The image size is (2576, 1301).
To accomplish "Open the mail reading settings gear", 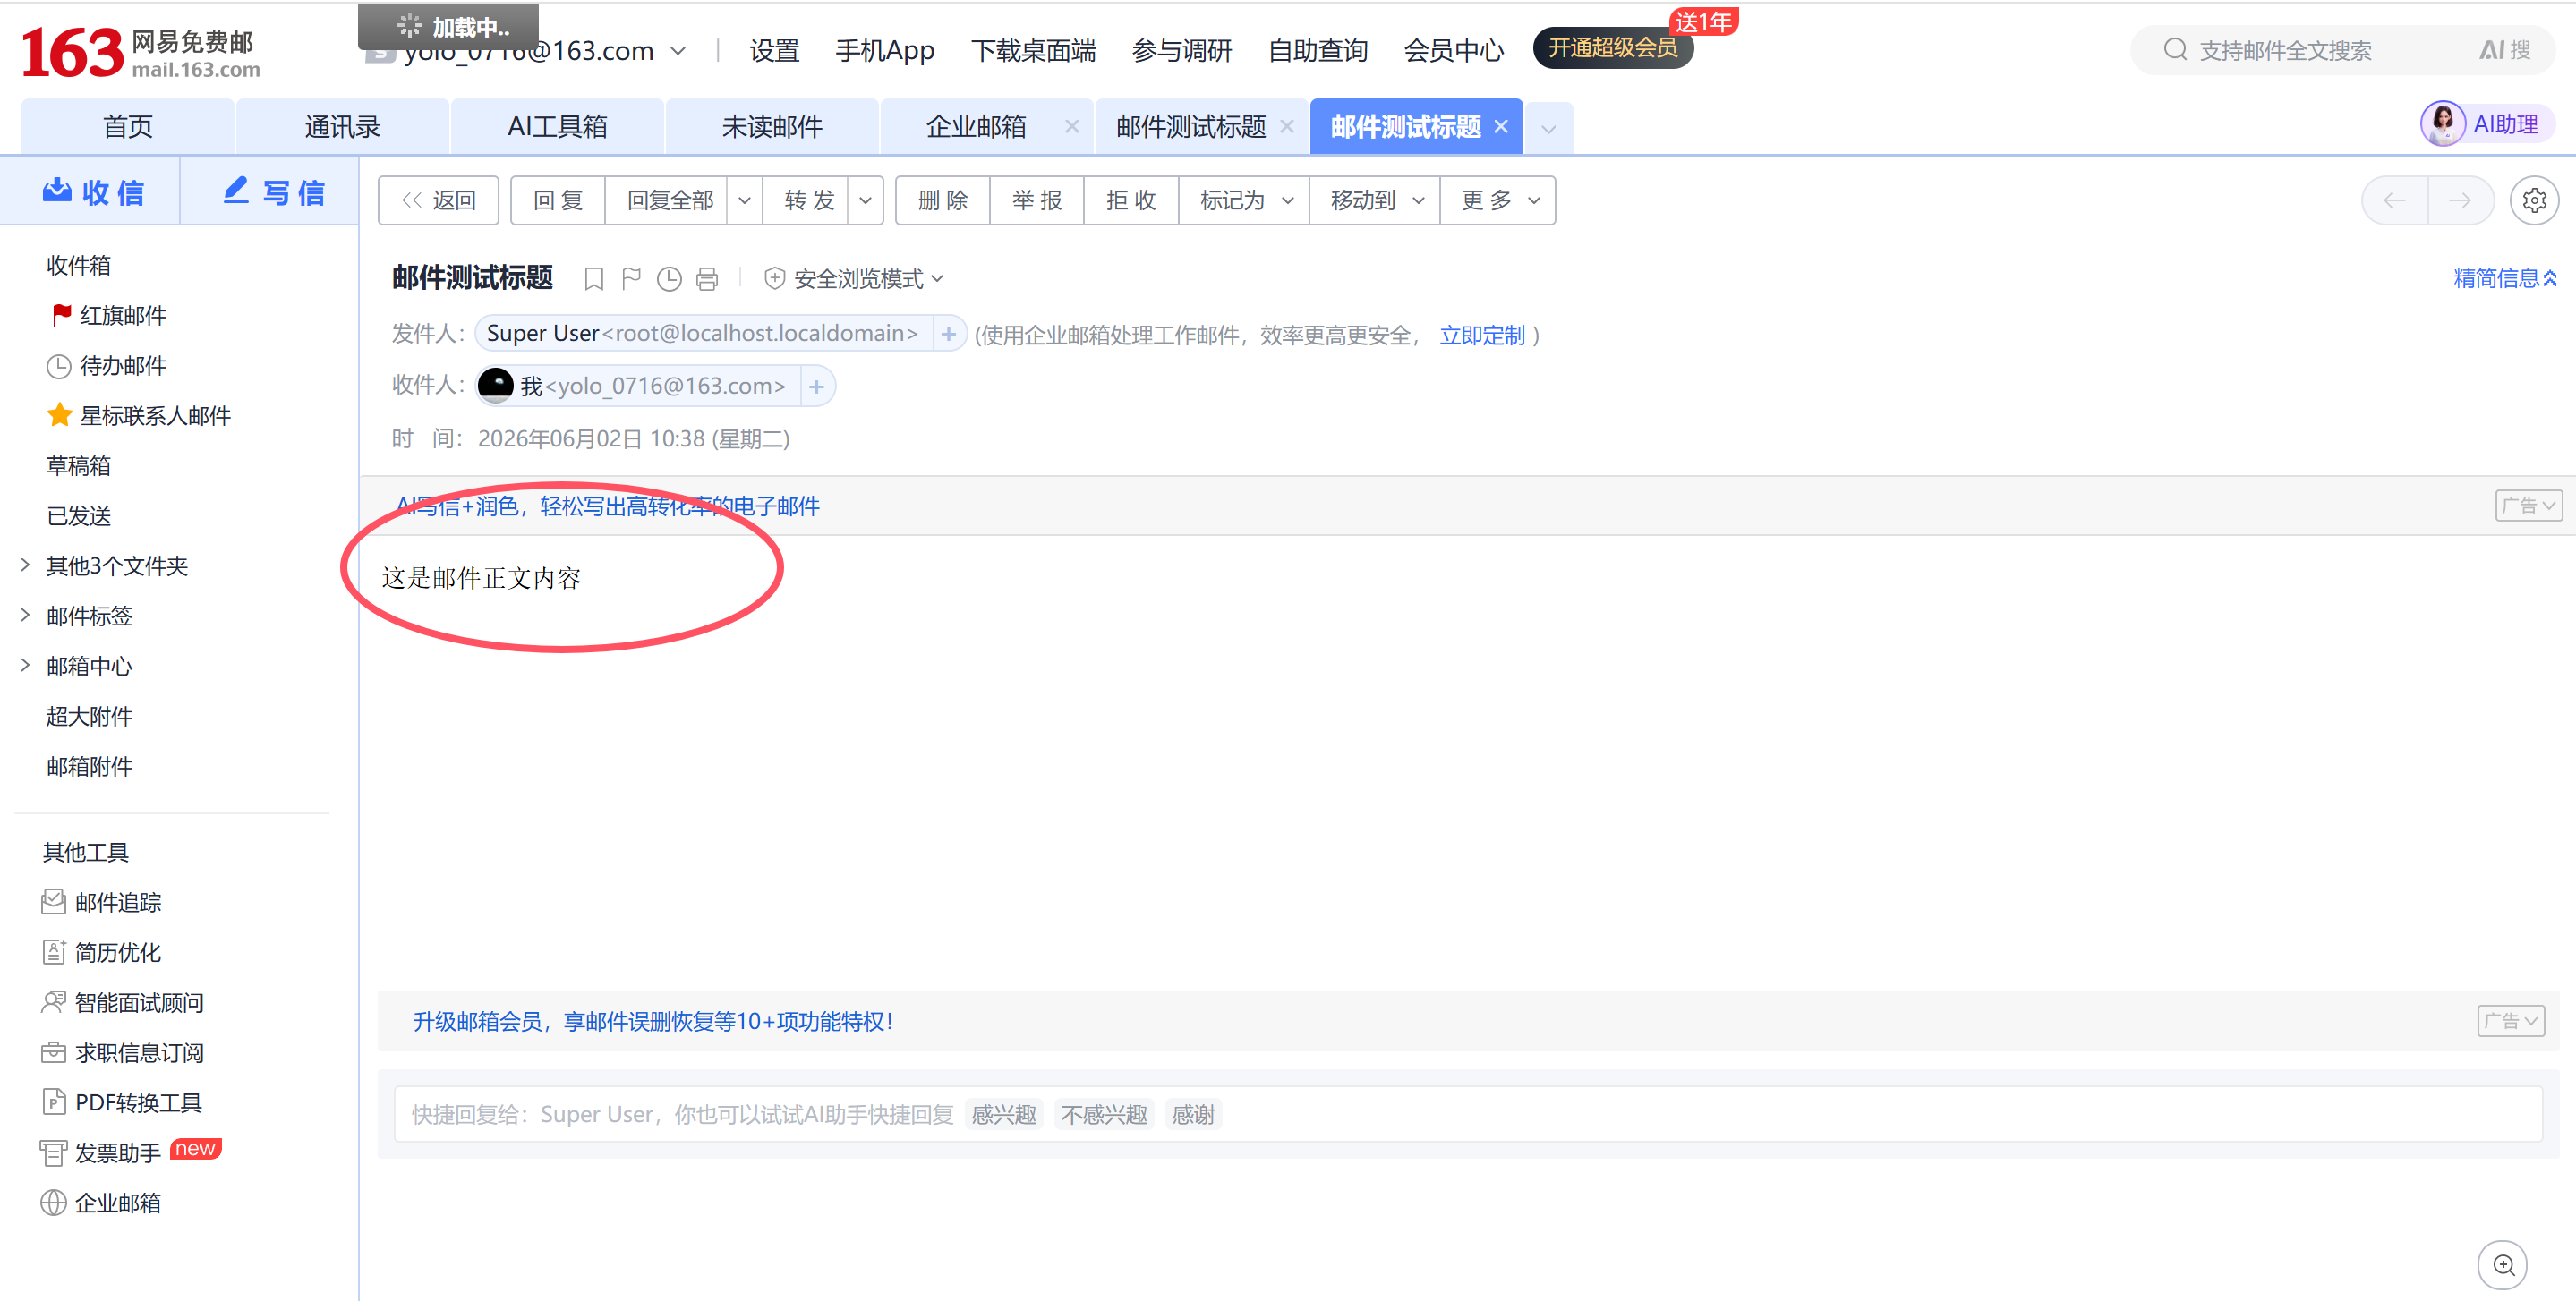I will coord(2534,200).
